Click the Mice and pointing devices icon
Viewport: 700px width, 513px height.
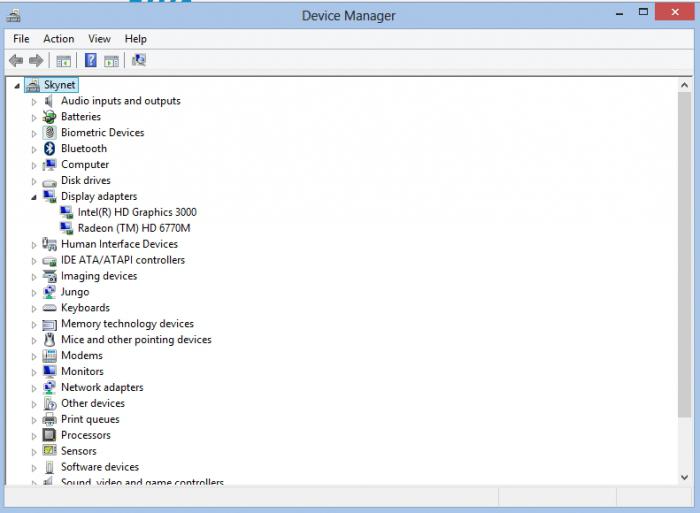(x=49, y=340)
